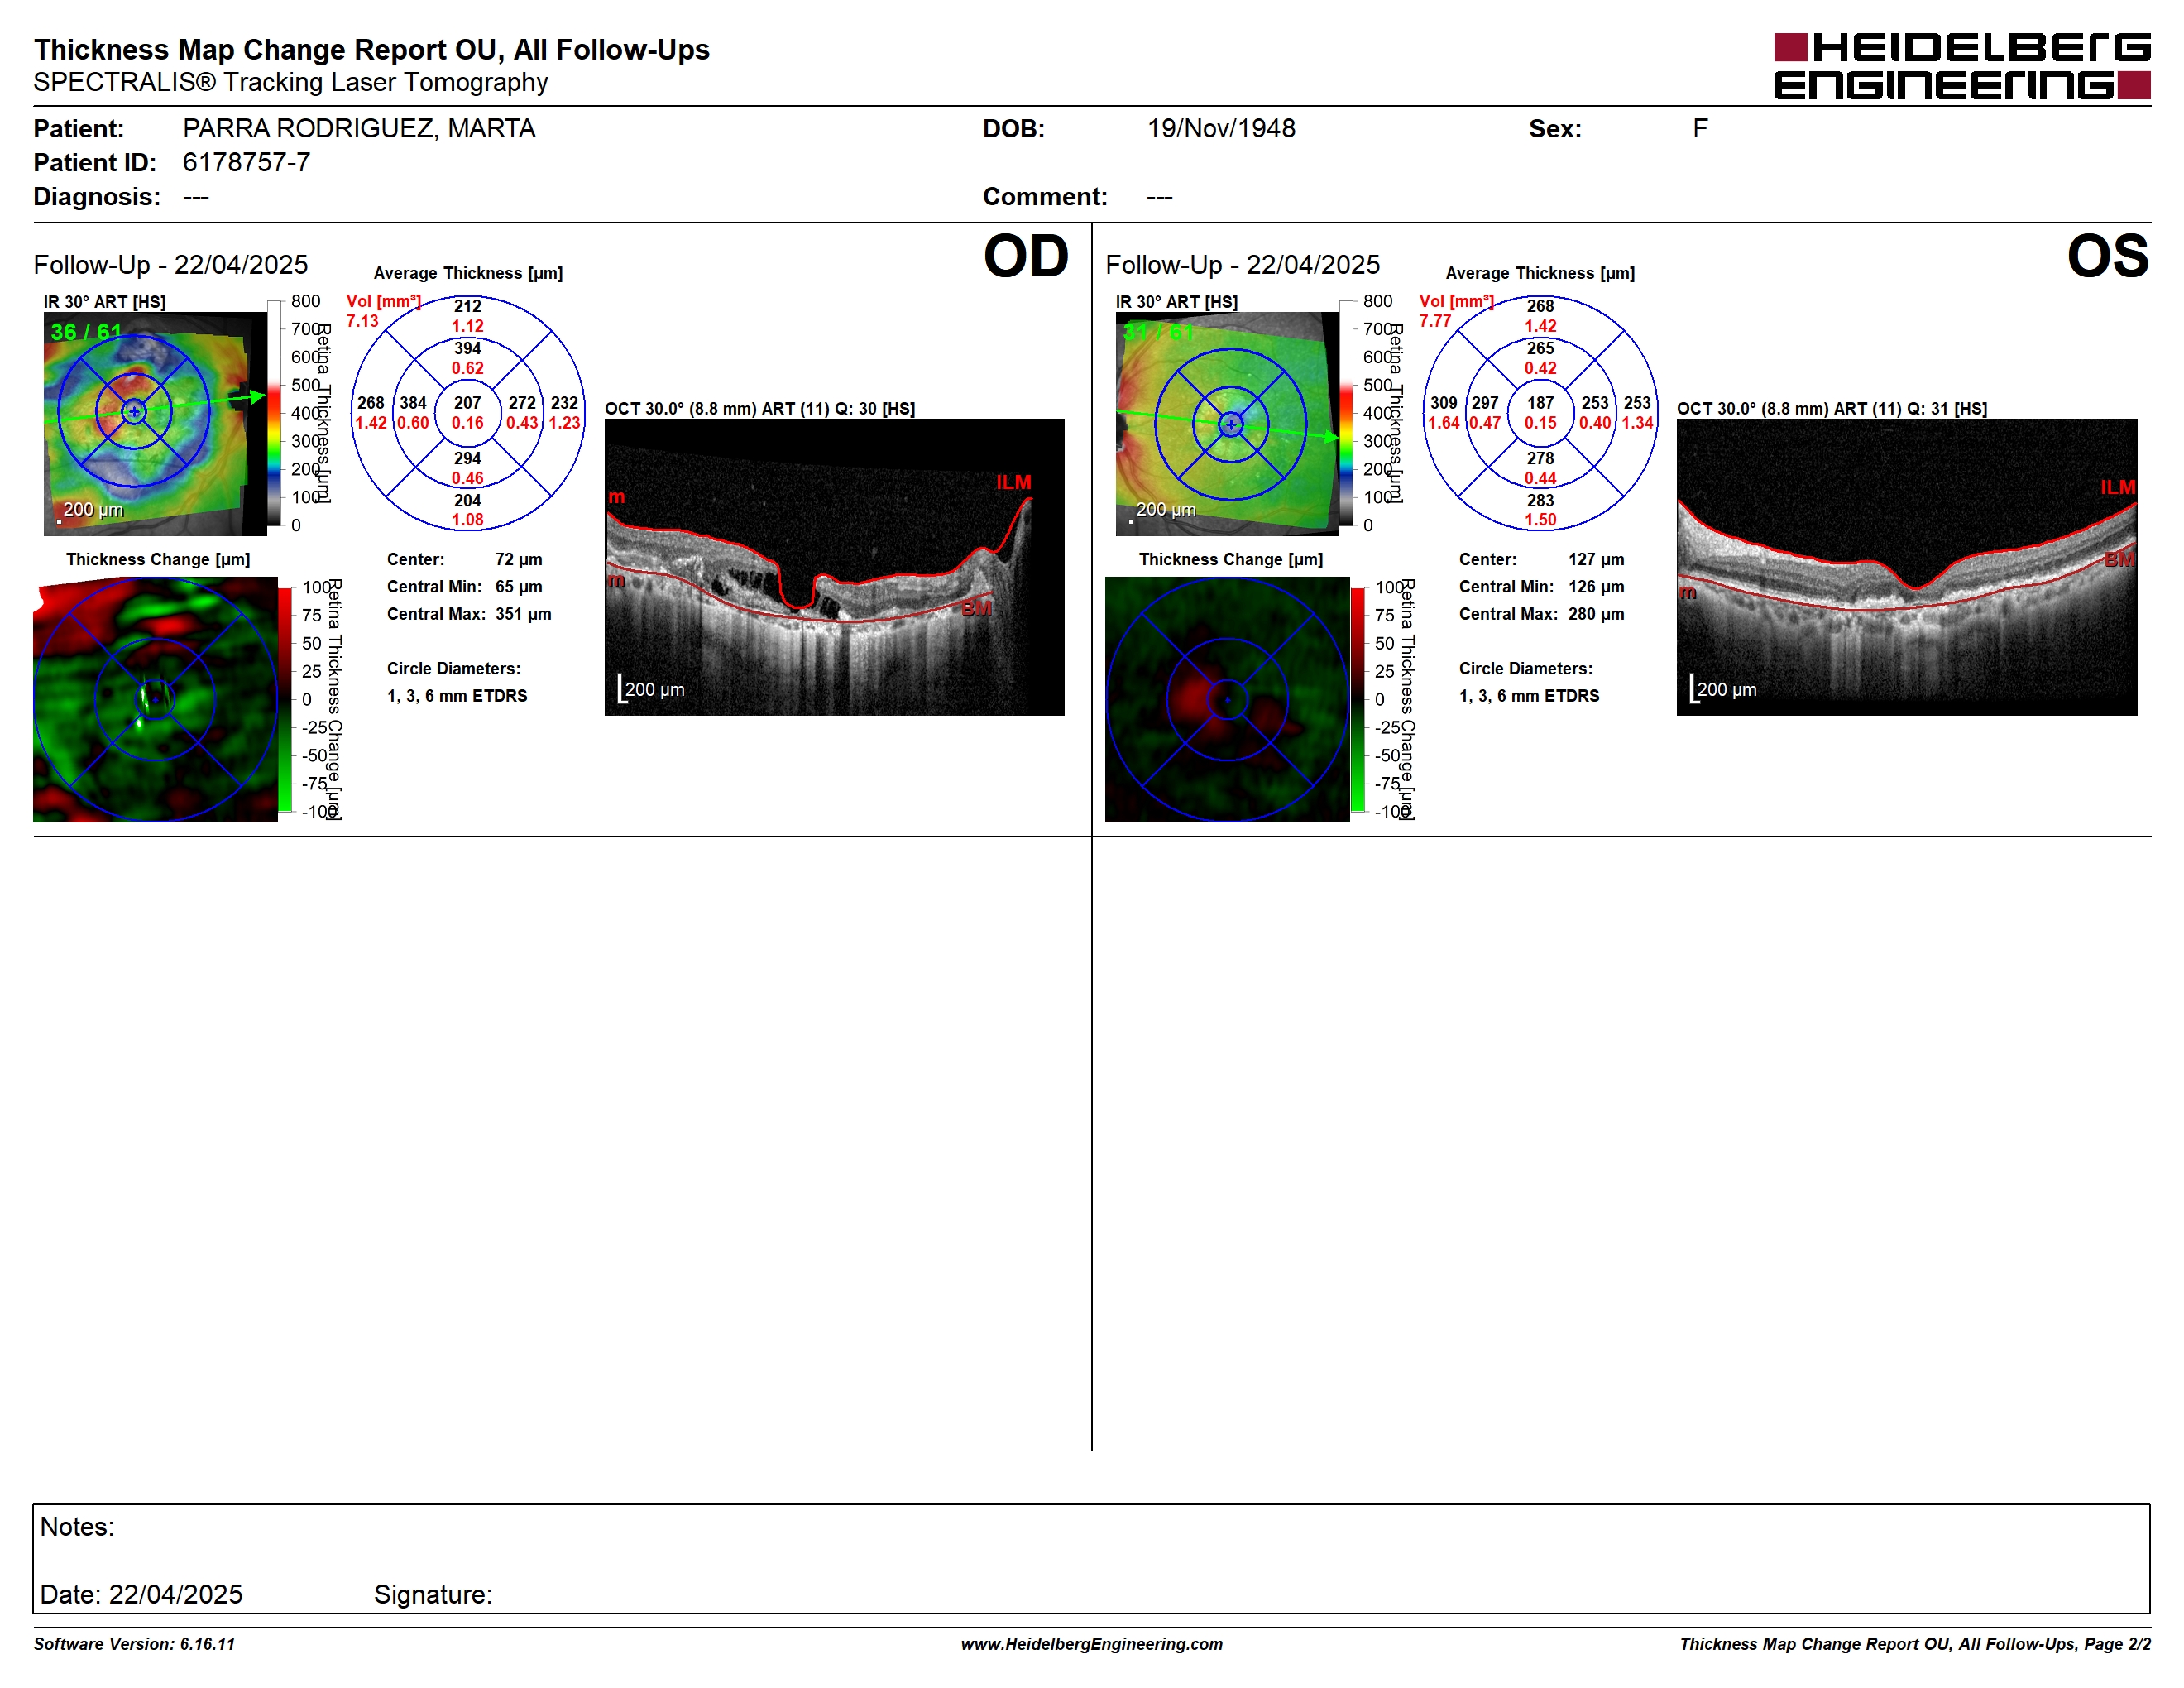Click the '200 µm' scale bar on OS B-scan
Viewport: 2184px width, 1688px height.
pyautogui.click(x=1723, y=689)
